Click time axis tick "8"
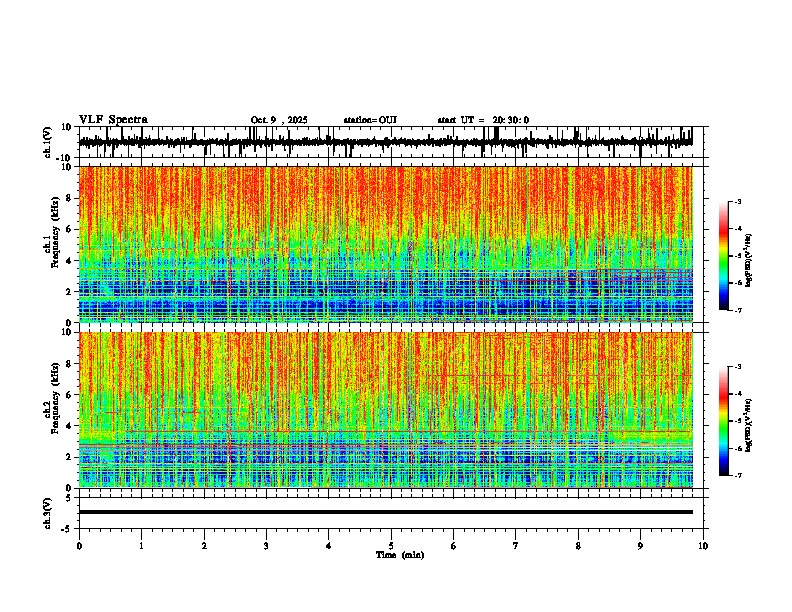 point(578,546)
